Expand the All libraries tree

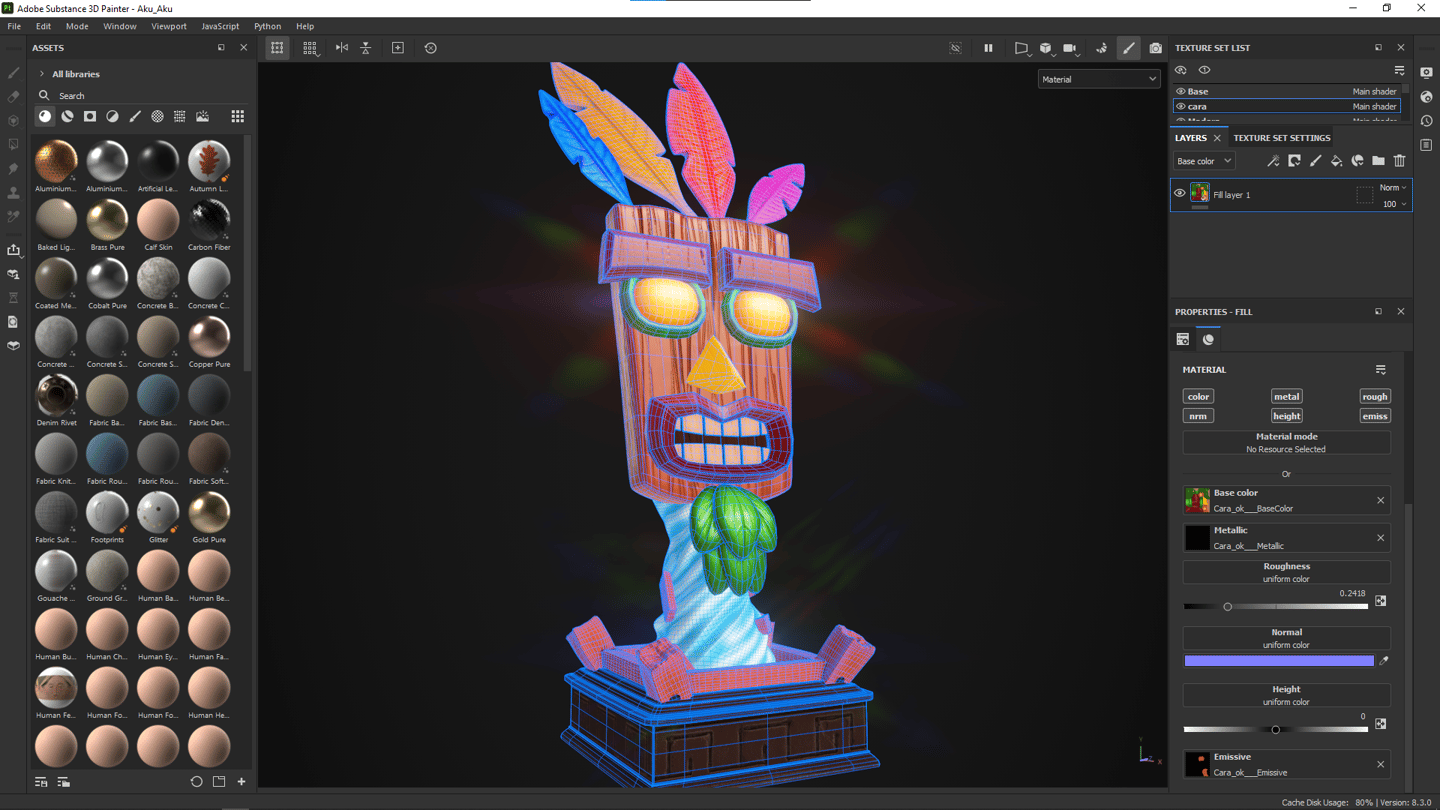(42, 74)
